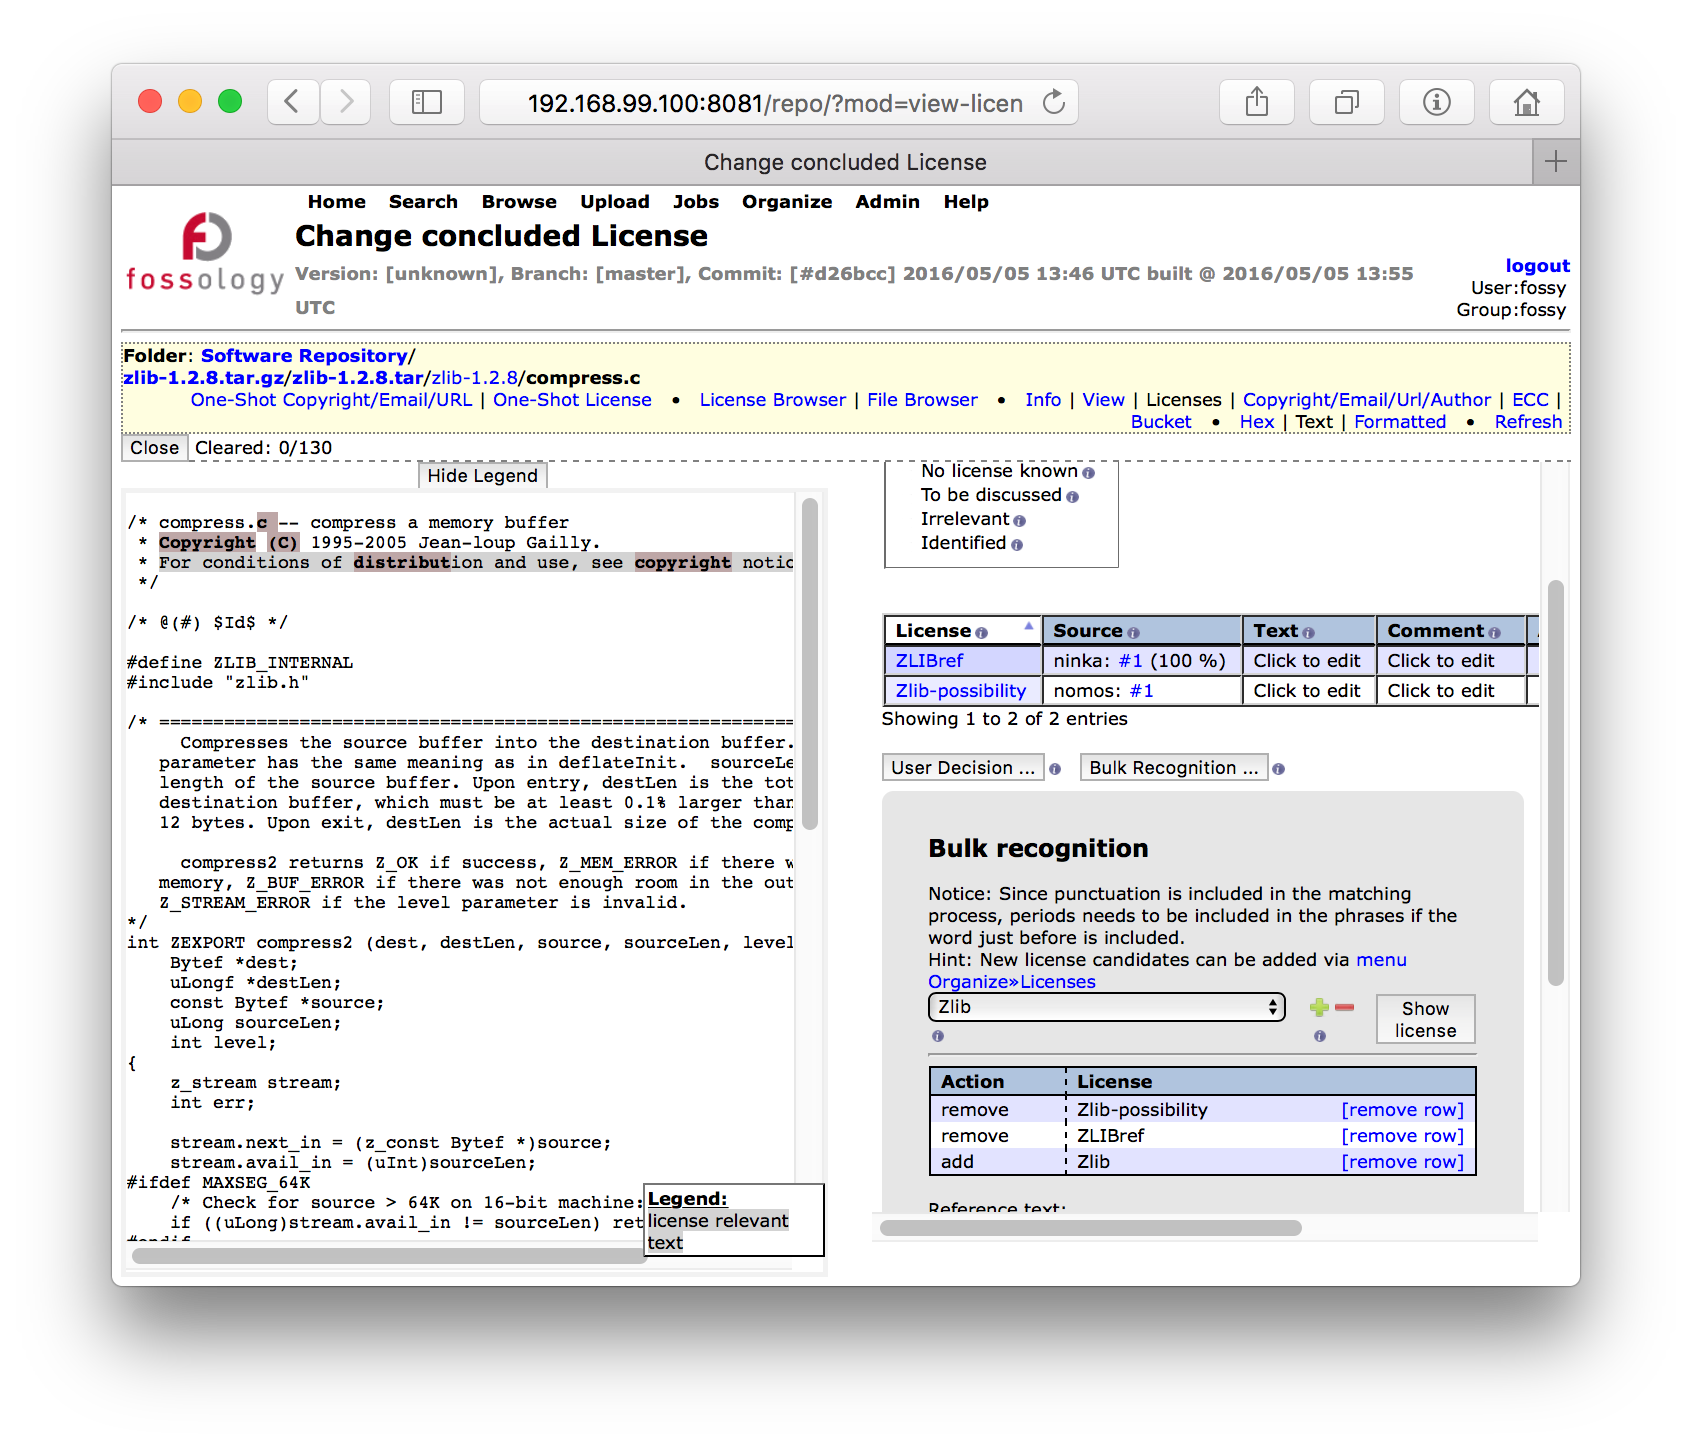Click info icon next to Irrelevant
Screen dimensions: 1692x1446
(x=1019, y=521)
